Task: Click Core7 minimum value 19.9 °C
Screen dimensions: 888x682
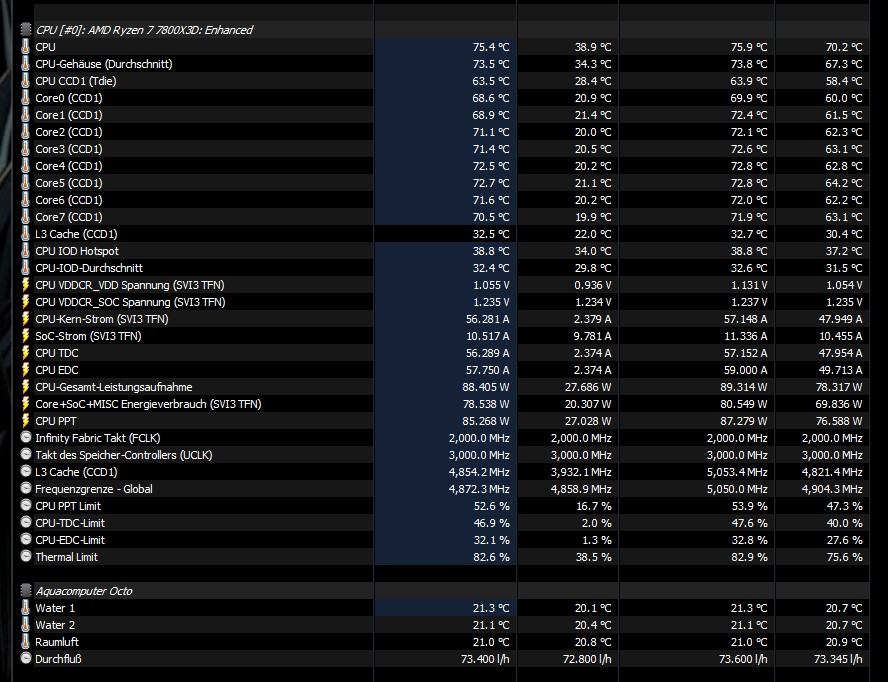Action: pos(592,217)
